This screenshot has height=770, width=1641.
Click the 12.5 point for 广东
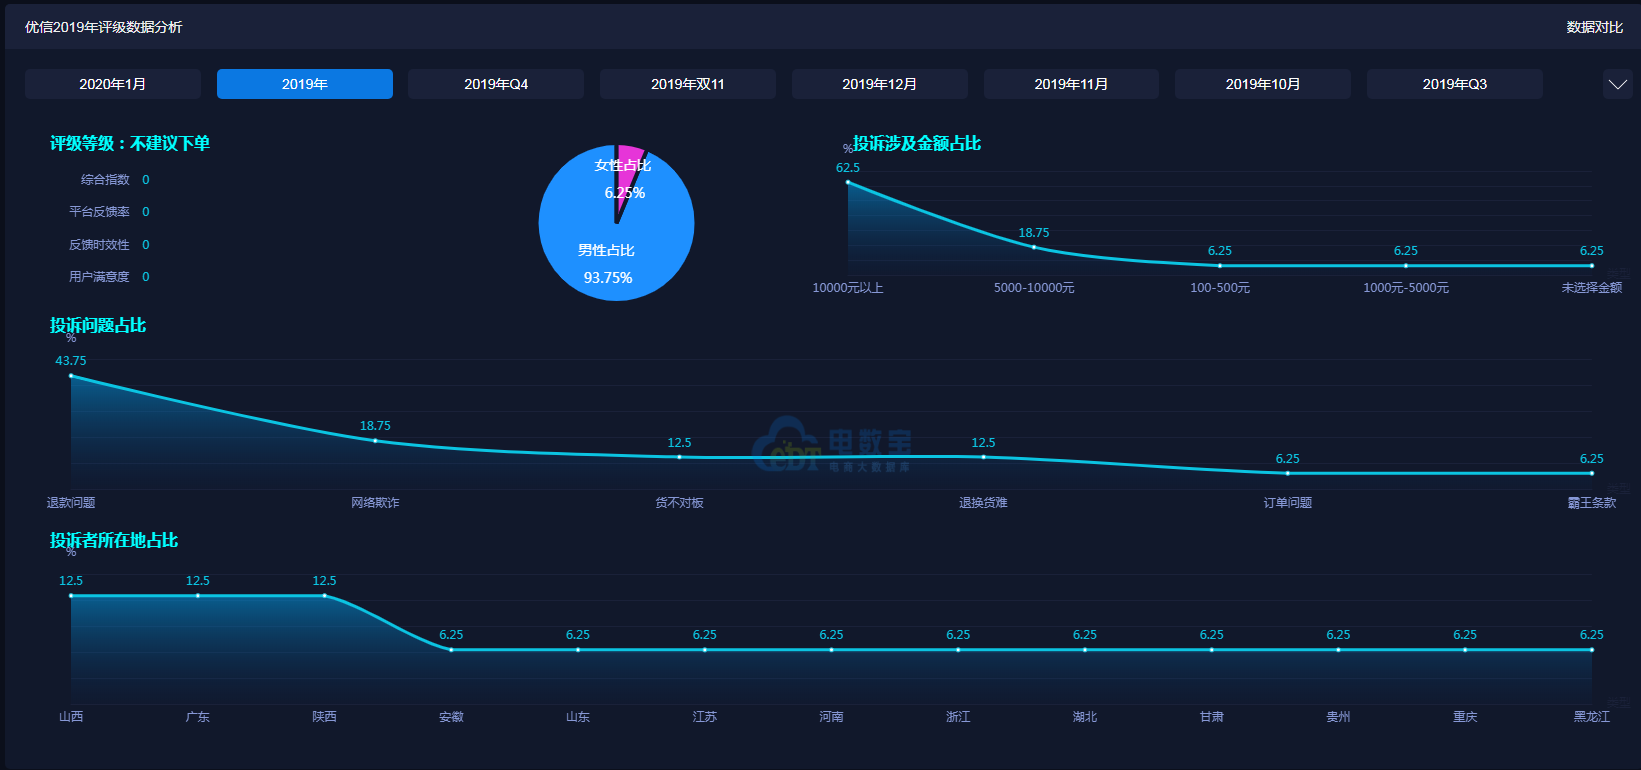click(x=198, y=595)
